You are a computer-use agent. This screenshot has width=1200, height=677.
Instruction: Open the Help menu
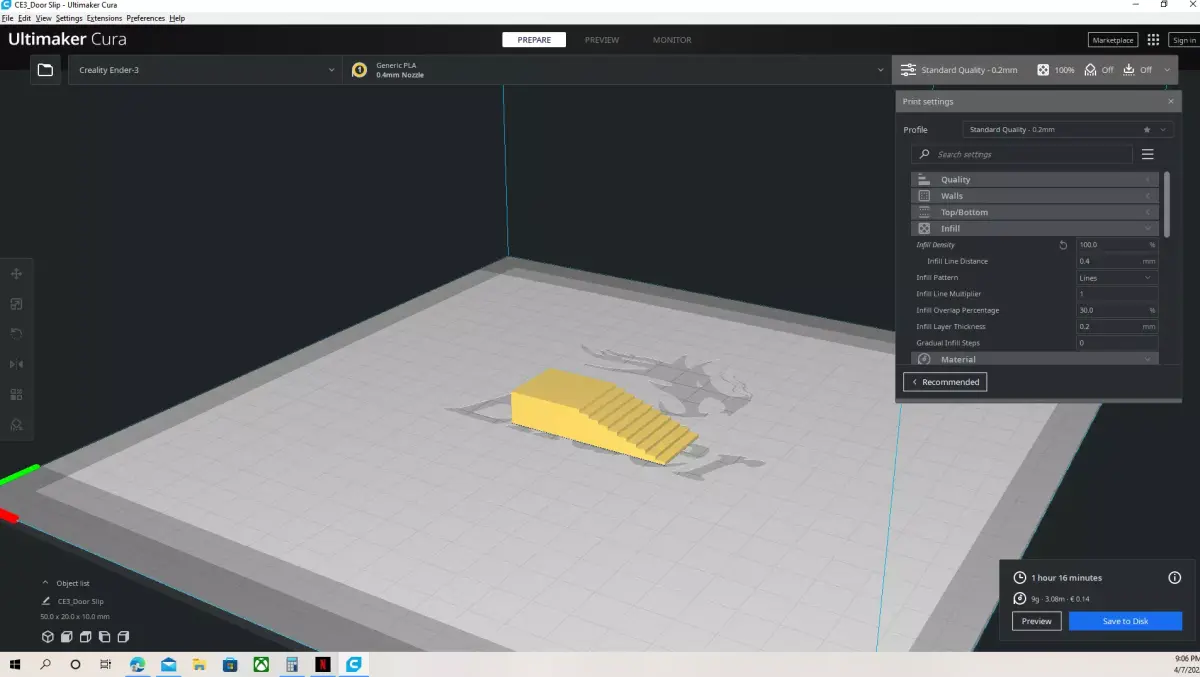pyautogui.click(x=177, y=18)
